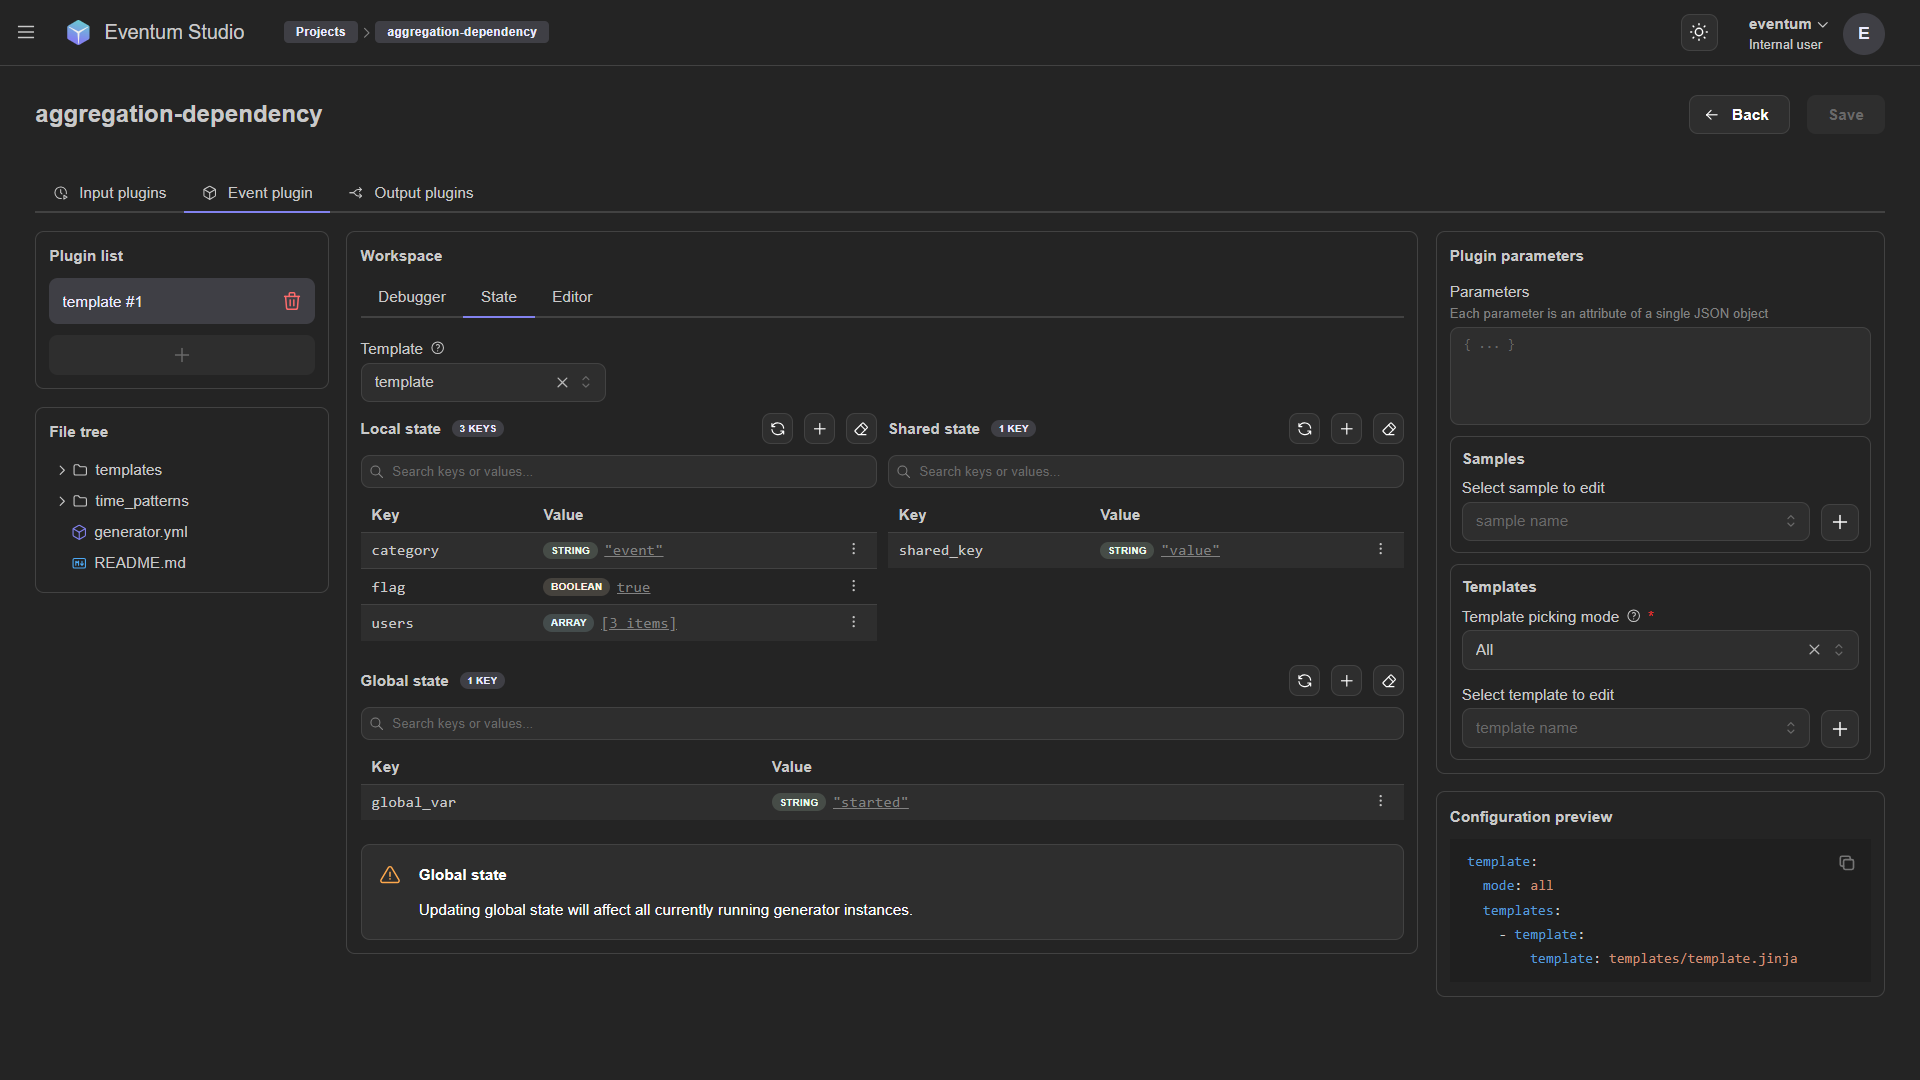Open README.md in file tree
The width and height of the screenshot is (1920, 1080).
point(140,563)
